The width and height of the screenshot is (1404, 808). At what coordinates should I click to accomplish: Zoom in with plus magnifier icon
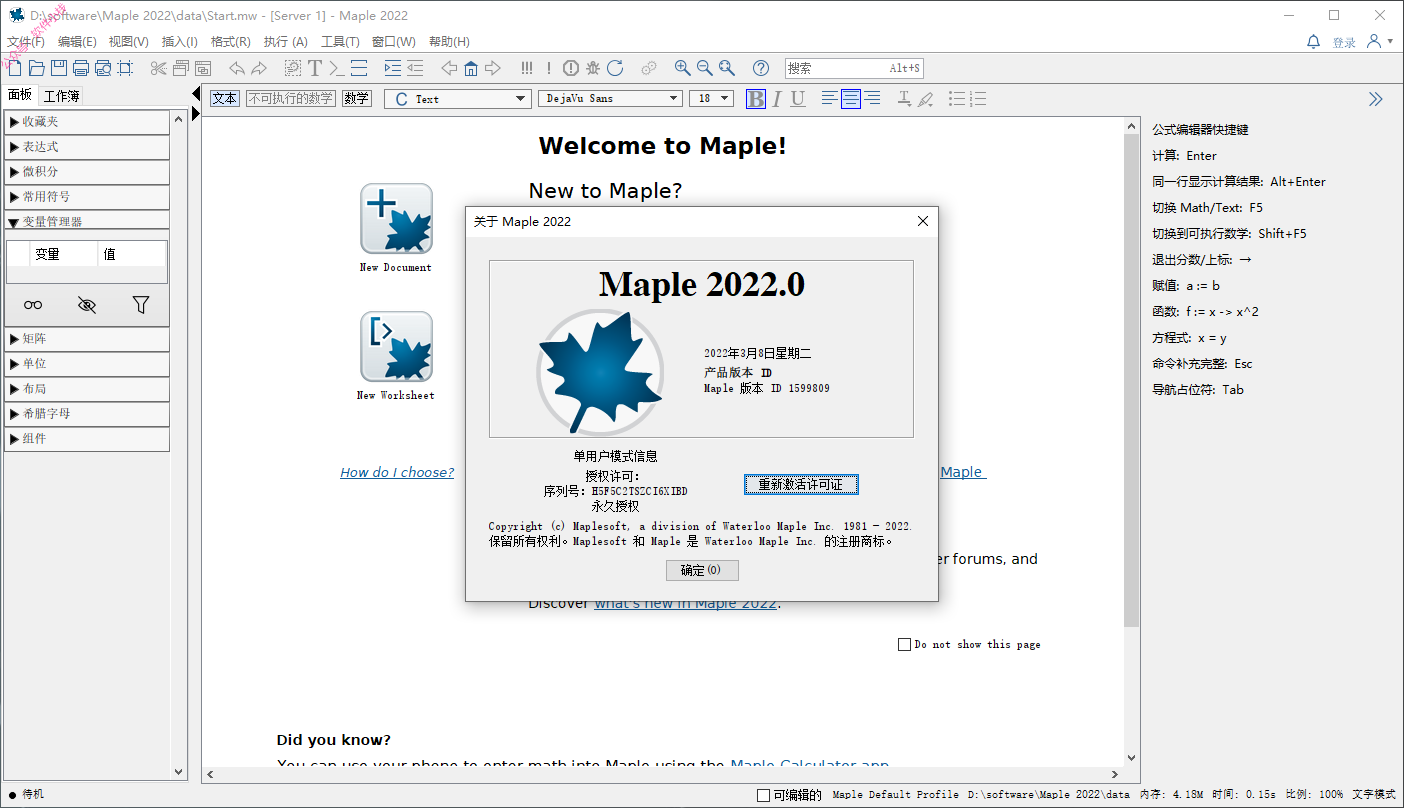click(683, 68)
